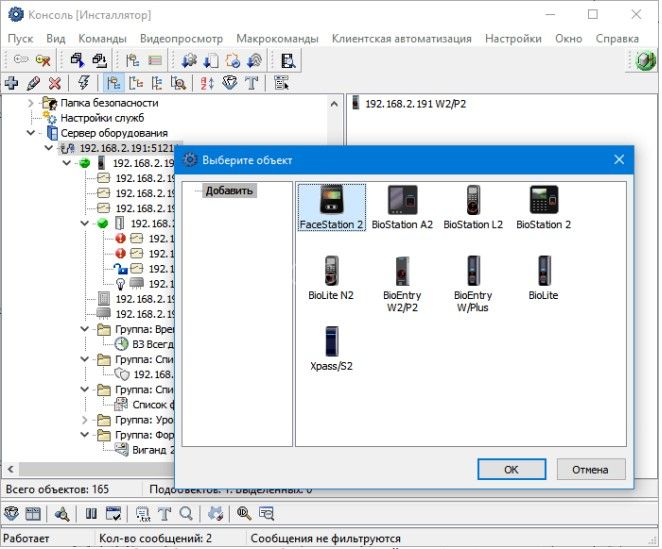Collapse Группа: Фор... folder node
The width and height of the screenshot is (662, 549).
(84, 435)
